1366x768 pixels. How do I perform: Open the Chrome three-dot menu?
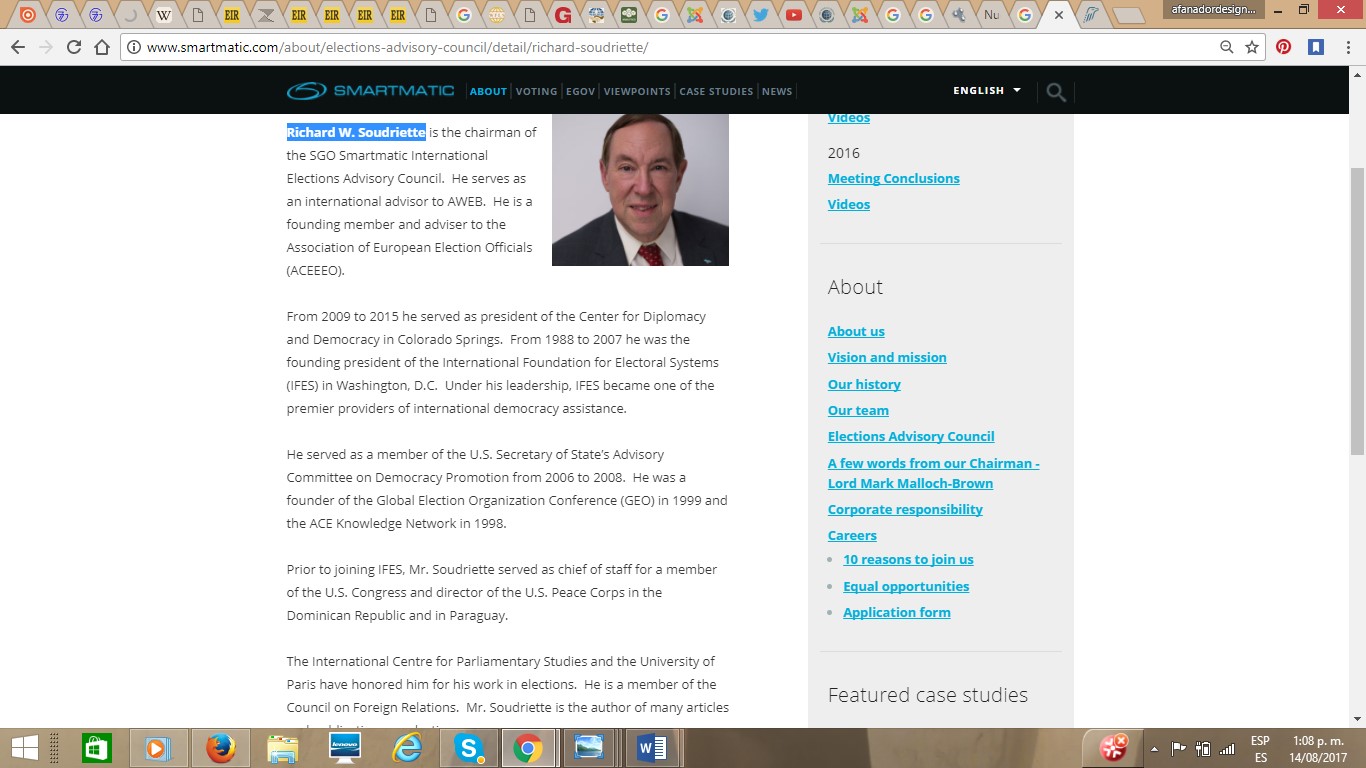click(1347, 47)
